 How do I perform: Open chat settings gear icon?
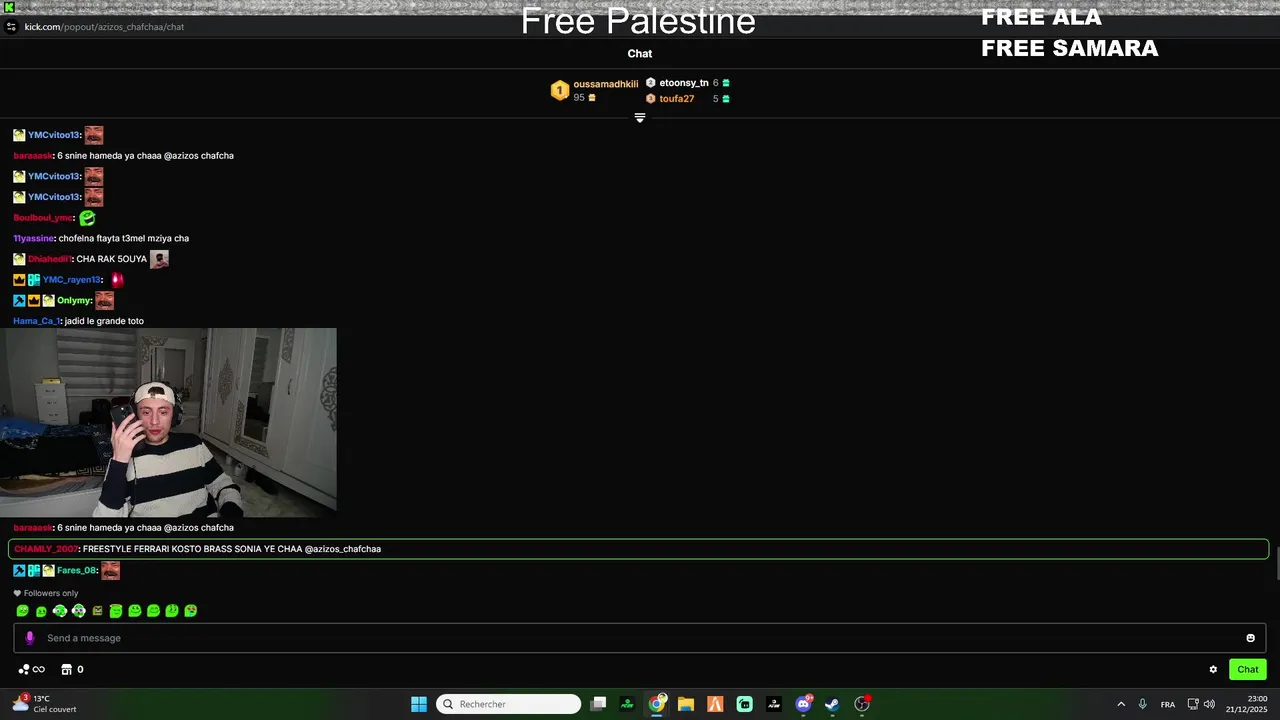point(1213,670)
